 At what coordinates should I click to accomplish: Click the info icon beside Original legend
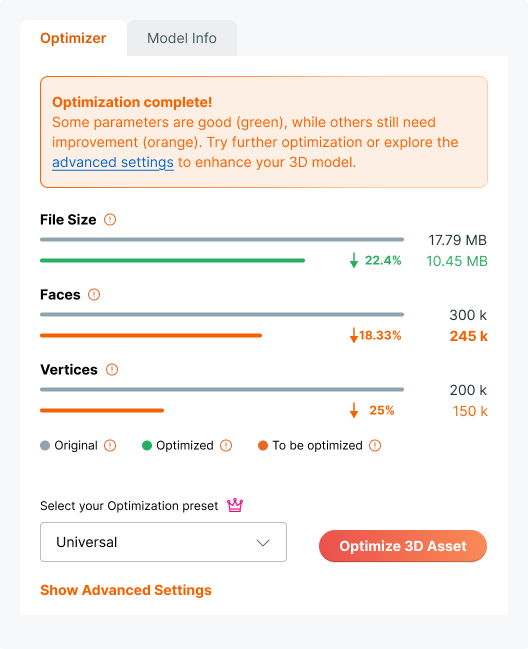pyautogui.click(x=110, y=446)
